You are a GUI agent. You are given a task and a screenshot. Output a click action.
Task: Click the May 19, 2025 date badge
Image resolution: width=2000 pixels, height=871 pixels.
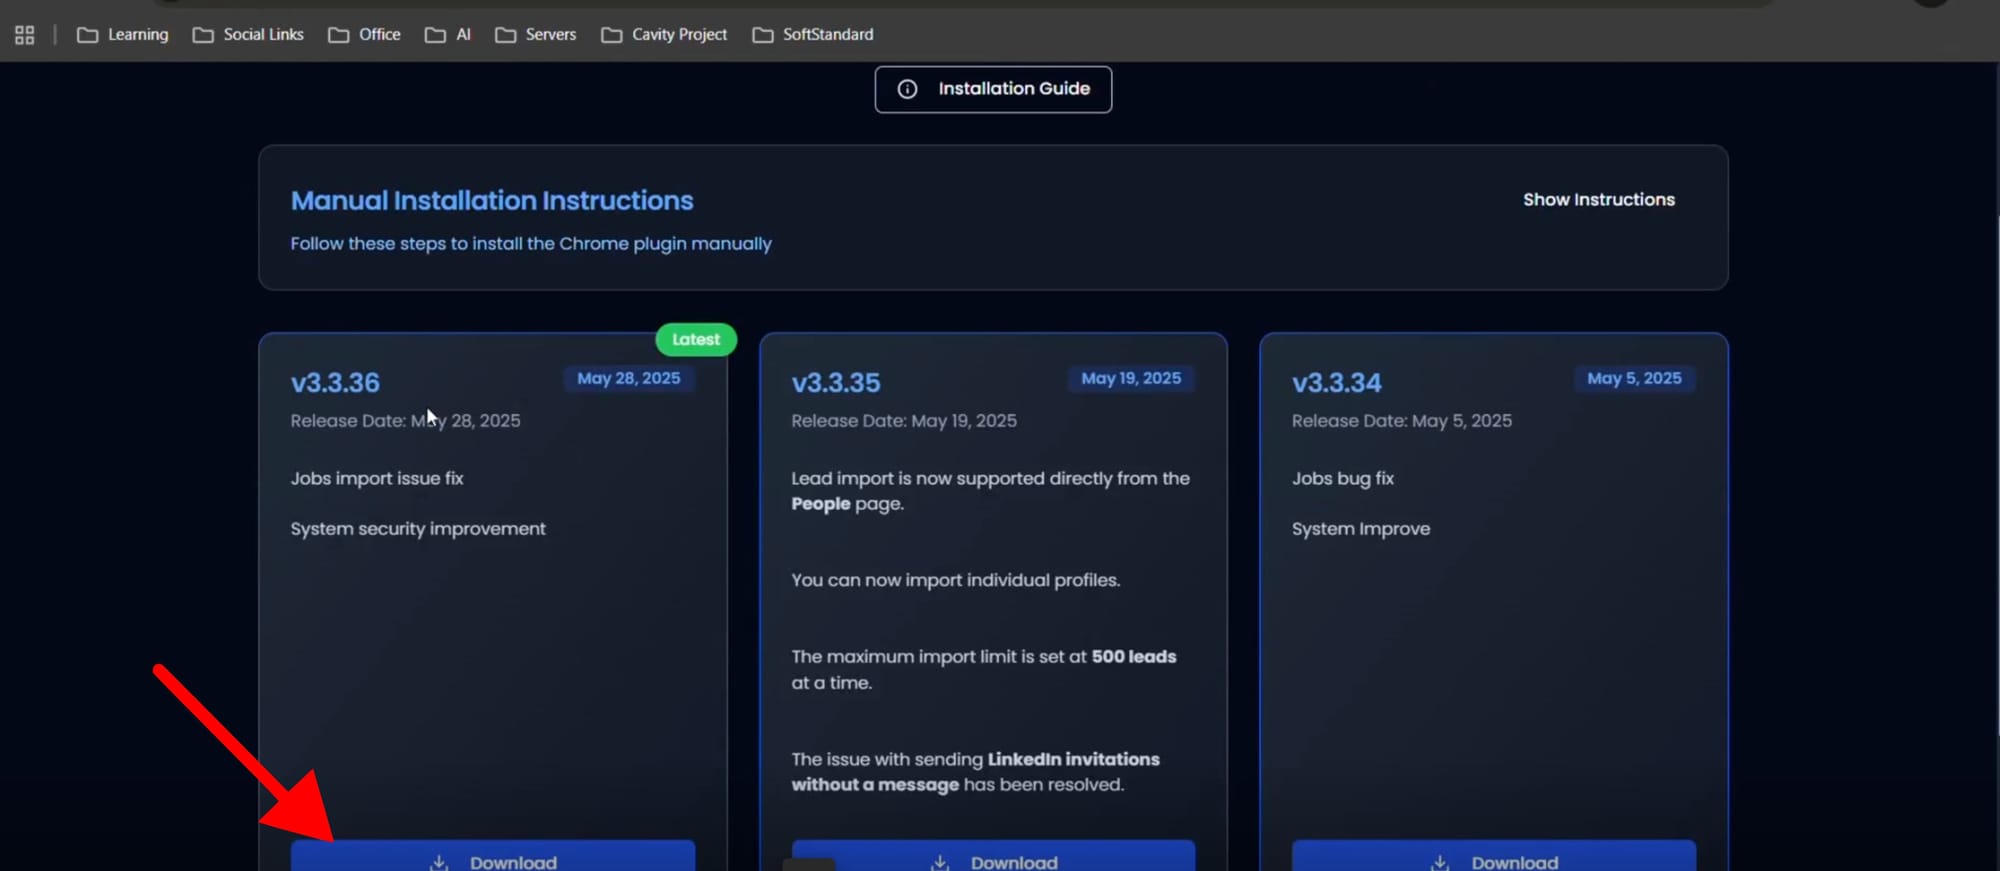(1131, 378)
